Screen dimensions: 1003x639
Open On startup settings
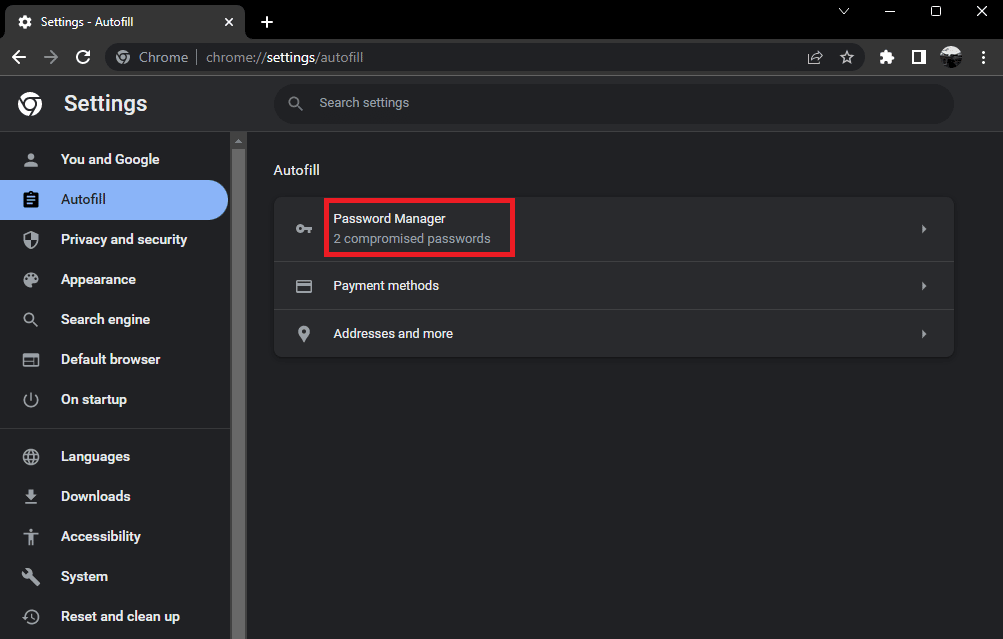[114, 400]
